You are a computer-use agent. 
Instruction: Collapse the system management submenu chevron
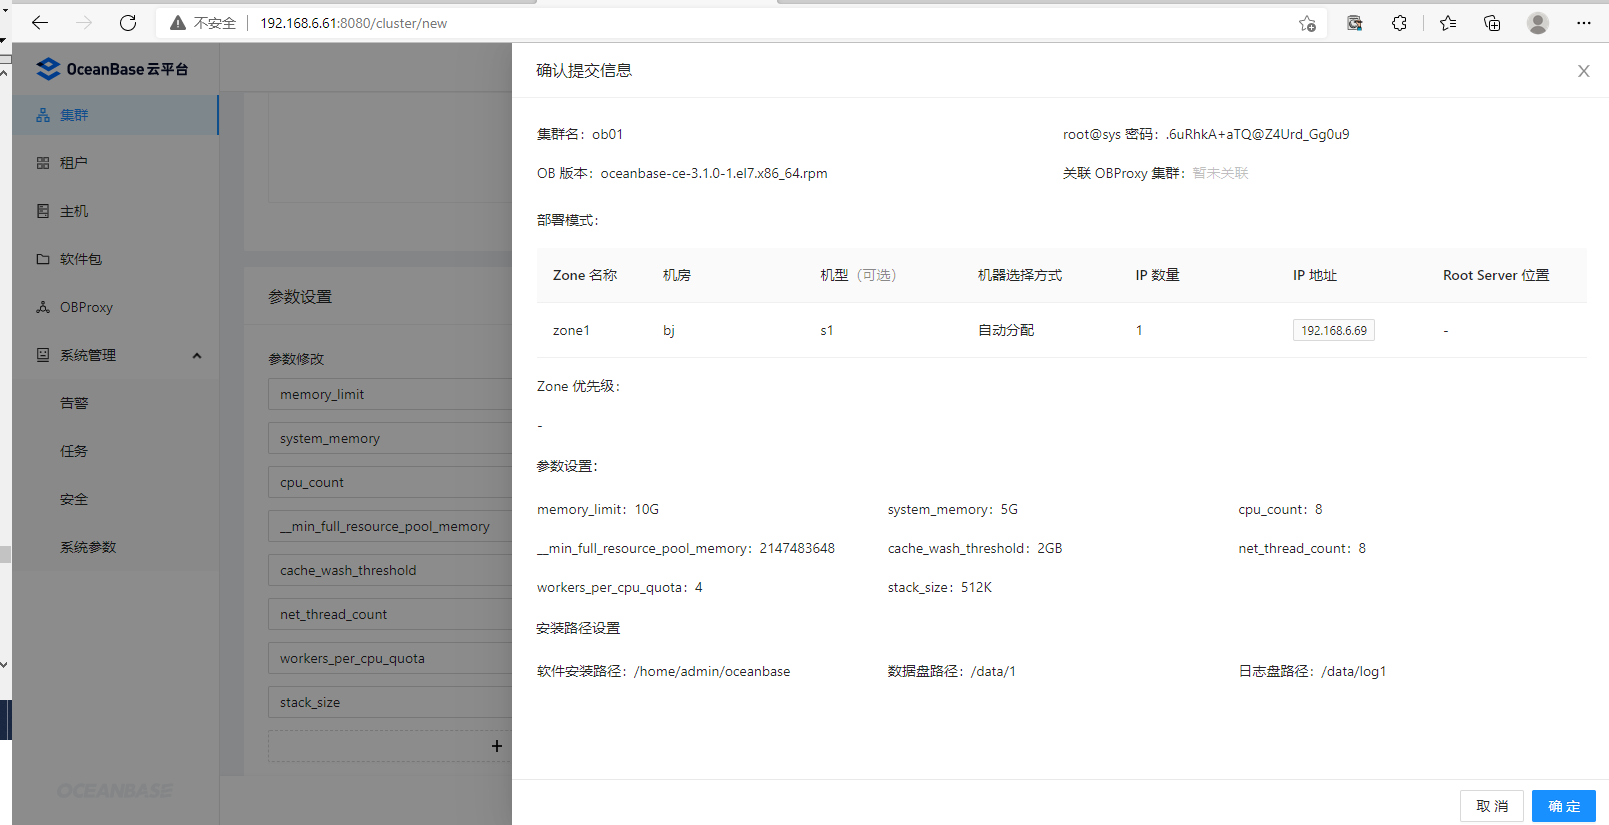coord(197,355)
